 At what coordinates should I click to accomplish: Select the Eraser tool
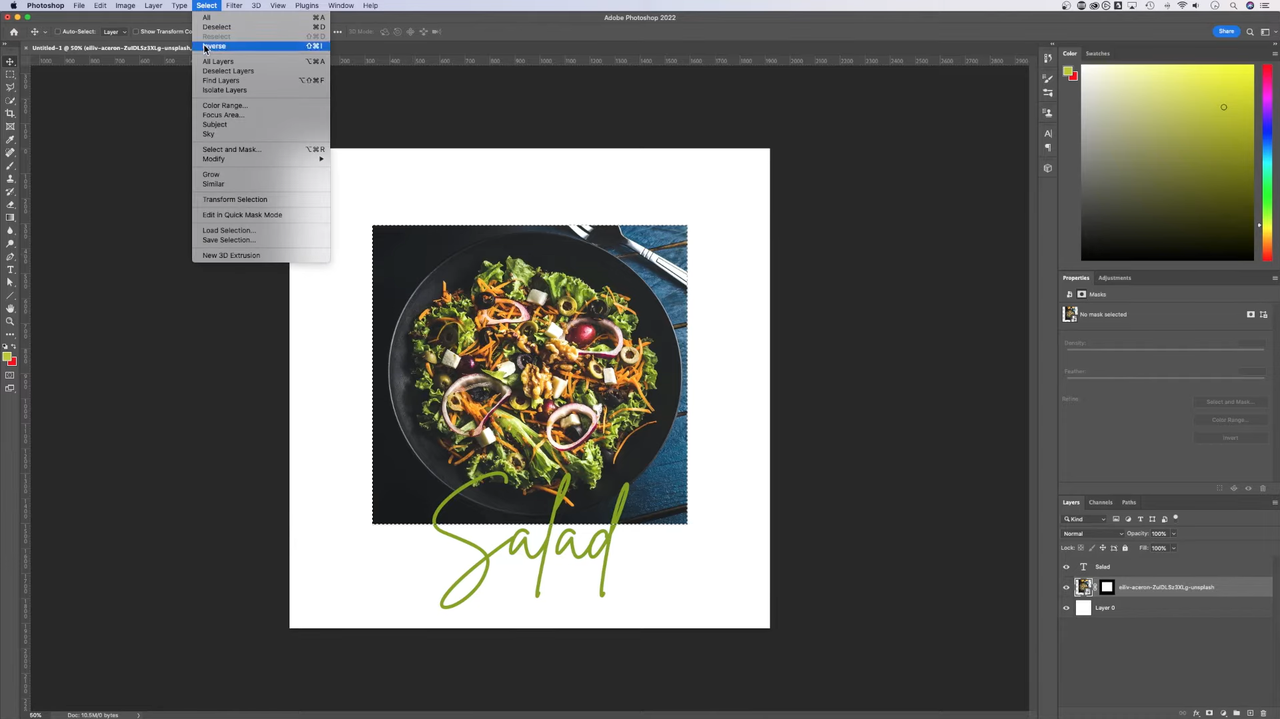pos(10,204)
